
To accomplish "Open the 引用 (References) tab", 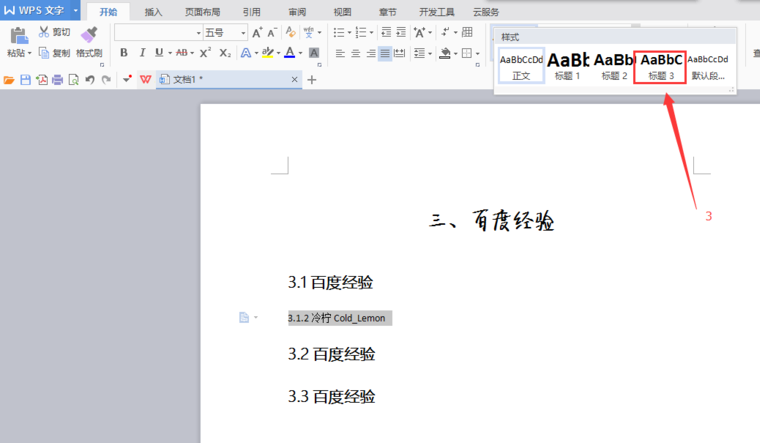I will [x=252, y=12].
